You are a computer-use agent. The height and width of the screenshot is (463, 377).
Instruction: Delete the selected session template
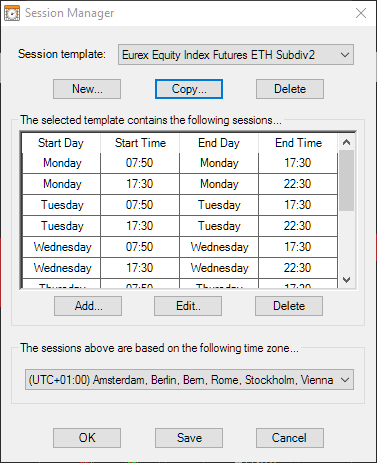[x=290, y=89]
